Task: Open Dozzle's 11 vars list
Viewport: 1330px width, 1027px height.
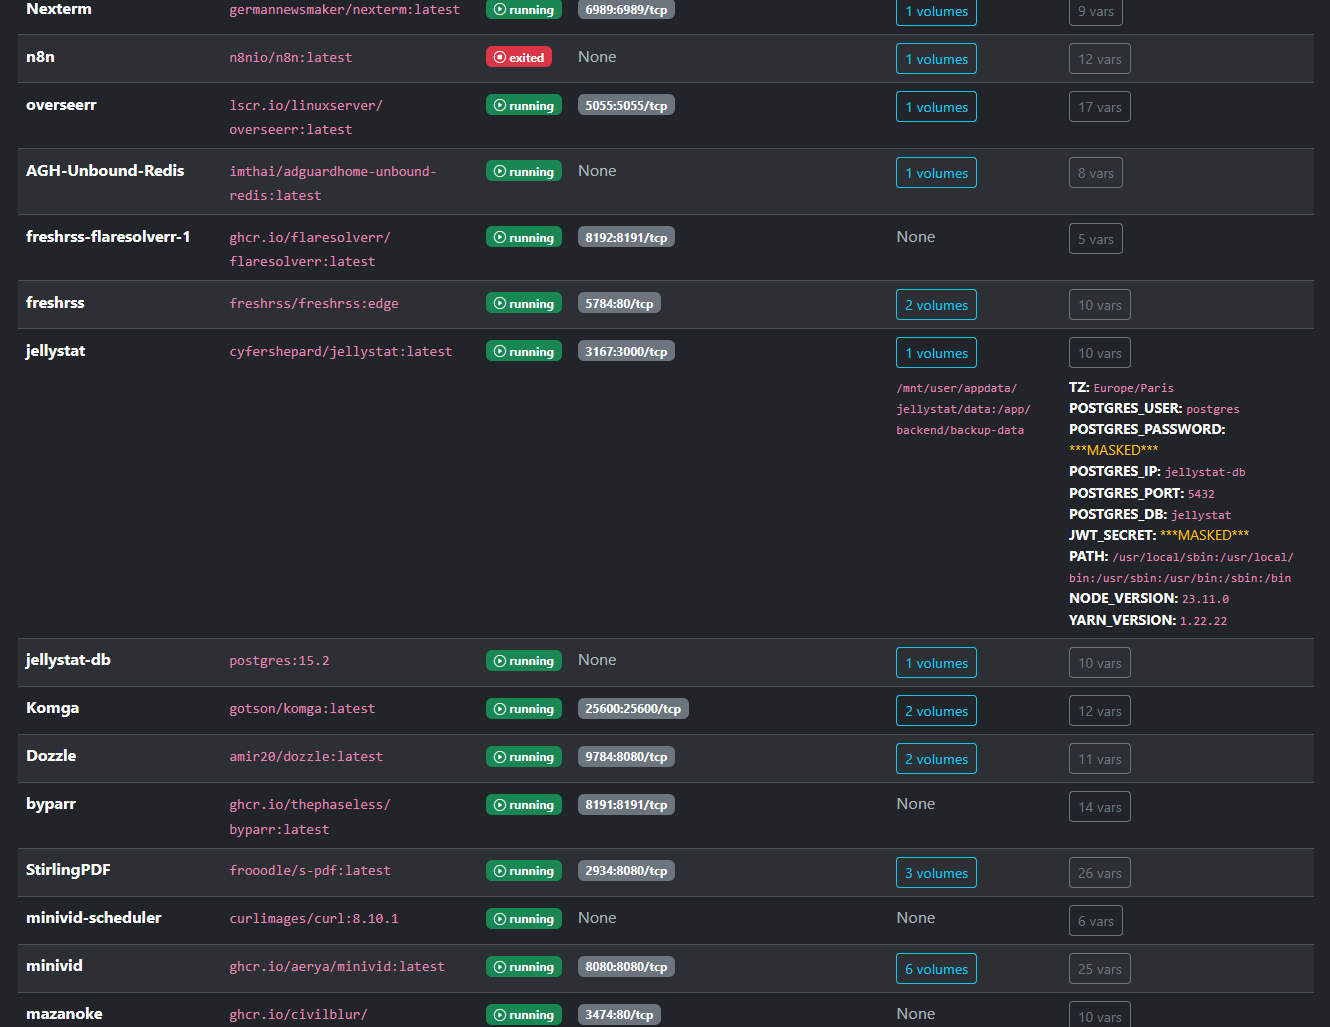Action: [1100, 759]
